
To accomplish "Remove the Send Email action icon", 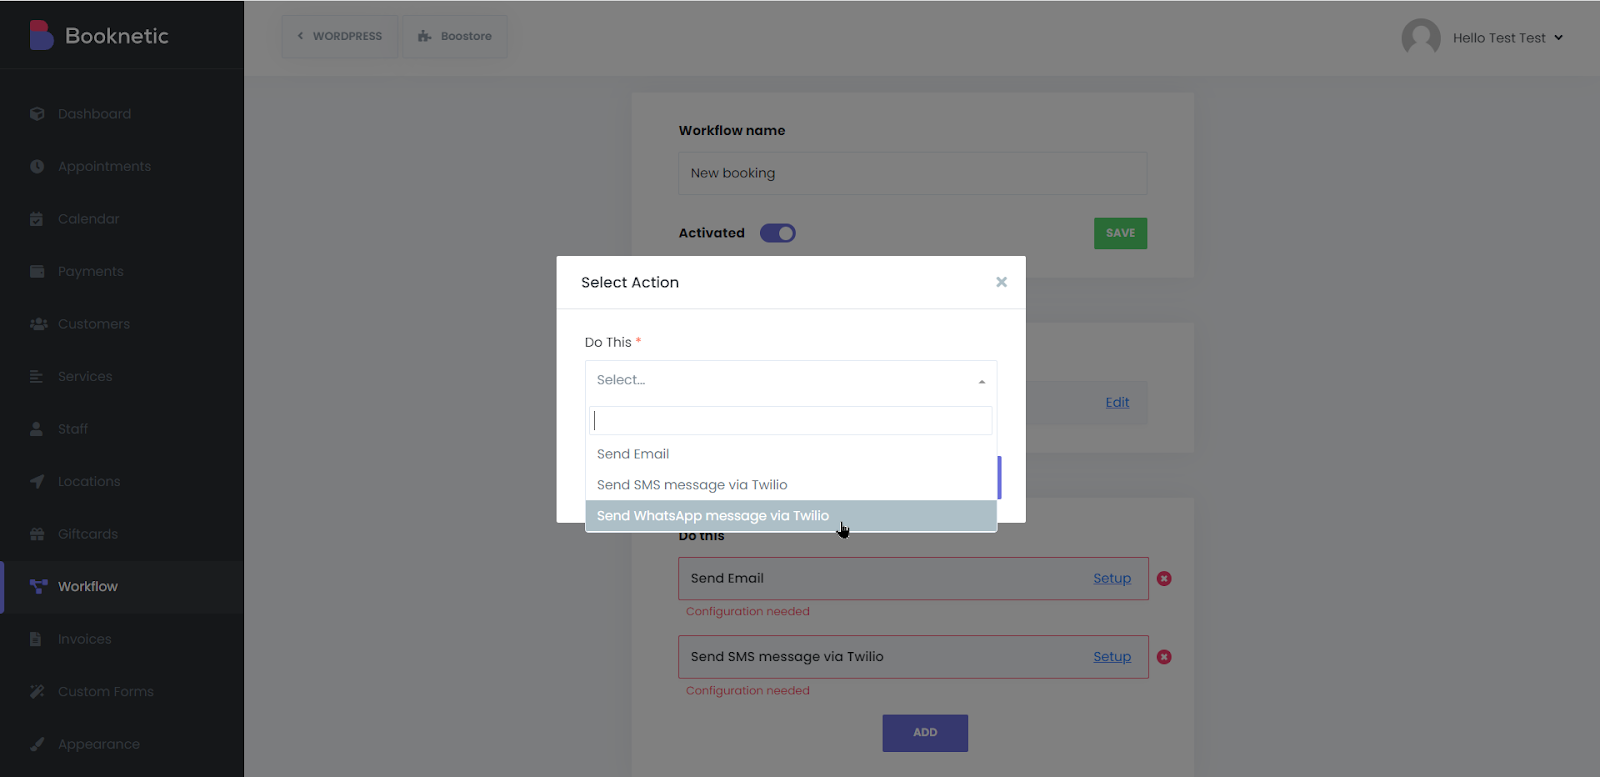I will 1164,579.
